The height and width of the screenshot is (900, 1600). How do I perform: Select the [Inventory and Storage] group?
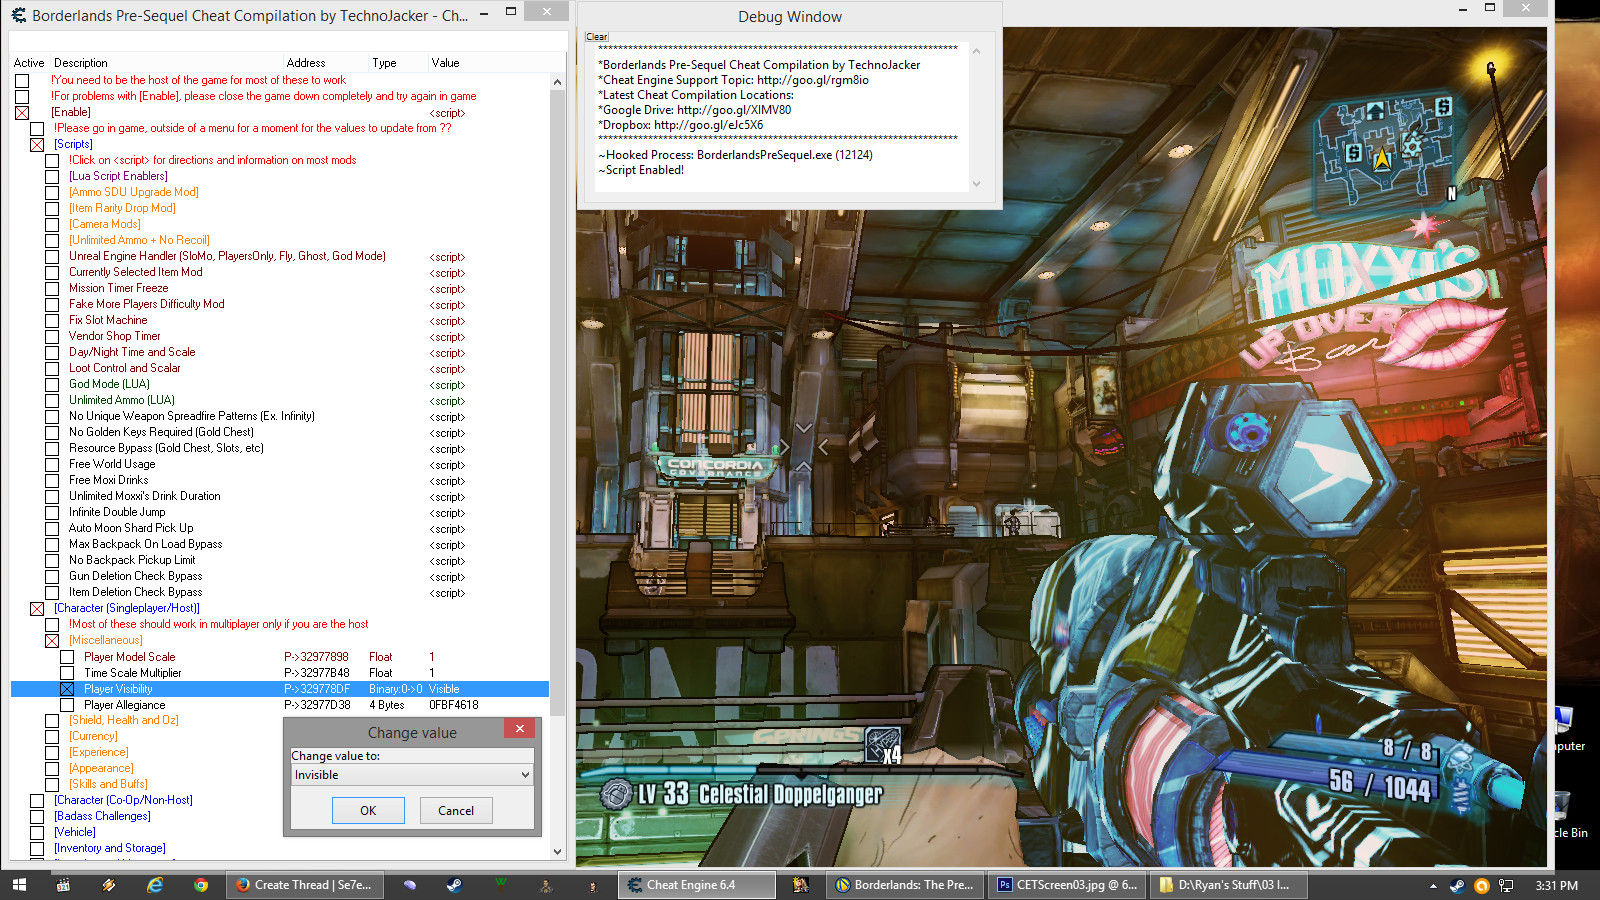tap(110, 848)
